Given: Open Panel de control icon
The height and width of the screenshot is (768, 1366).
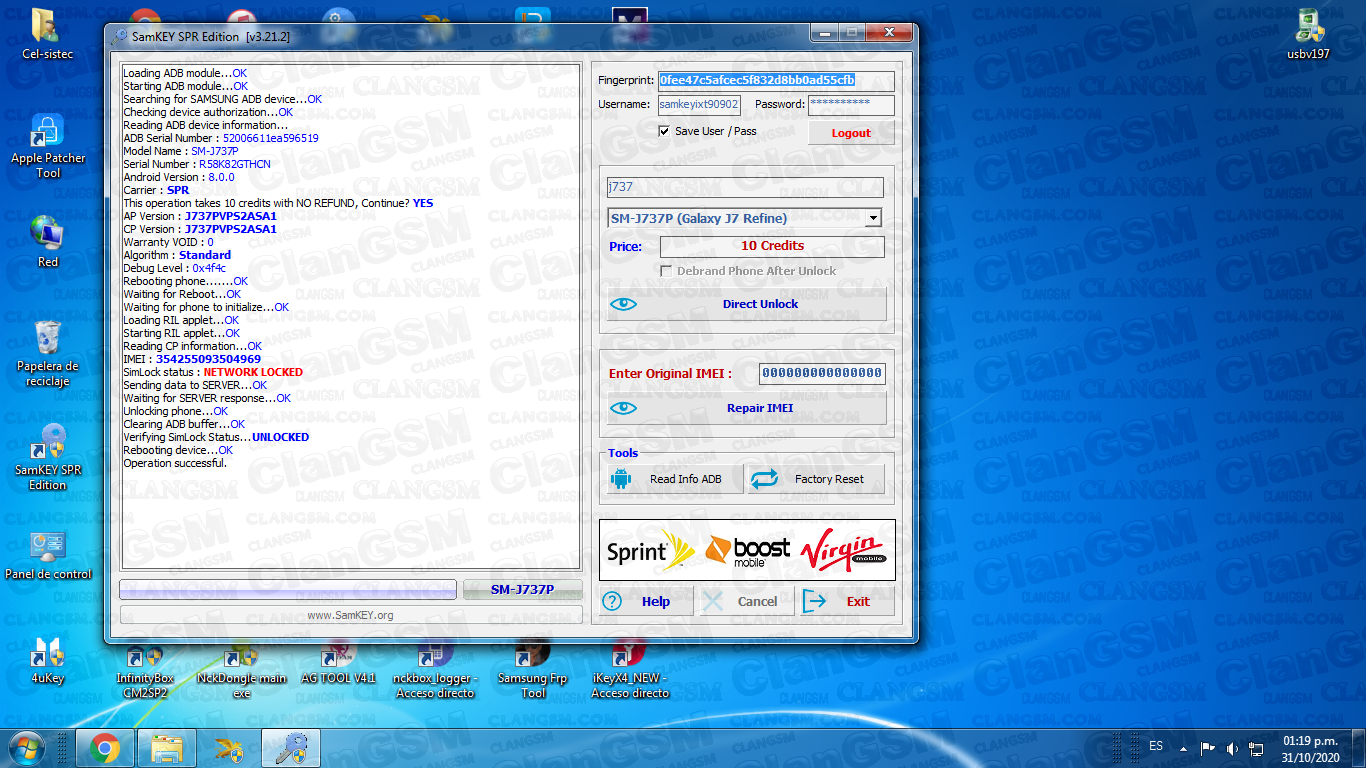Looking at the screenshot, I should coord(47,556).
